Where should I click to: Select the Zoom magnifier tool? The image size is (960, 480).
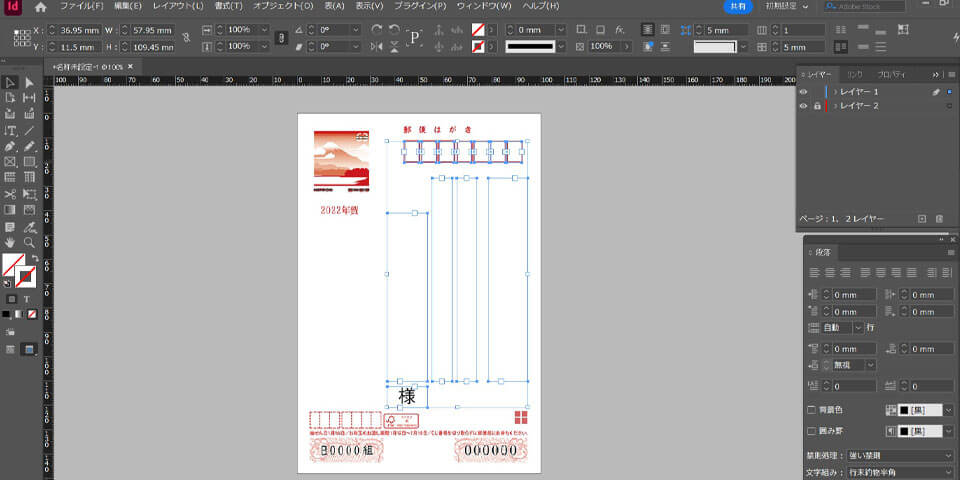(29, 242)
